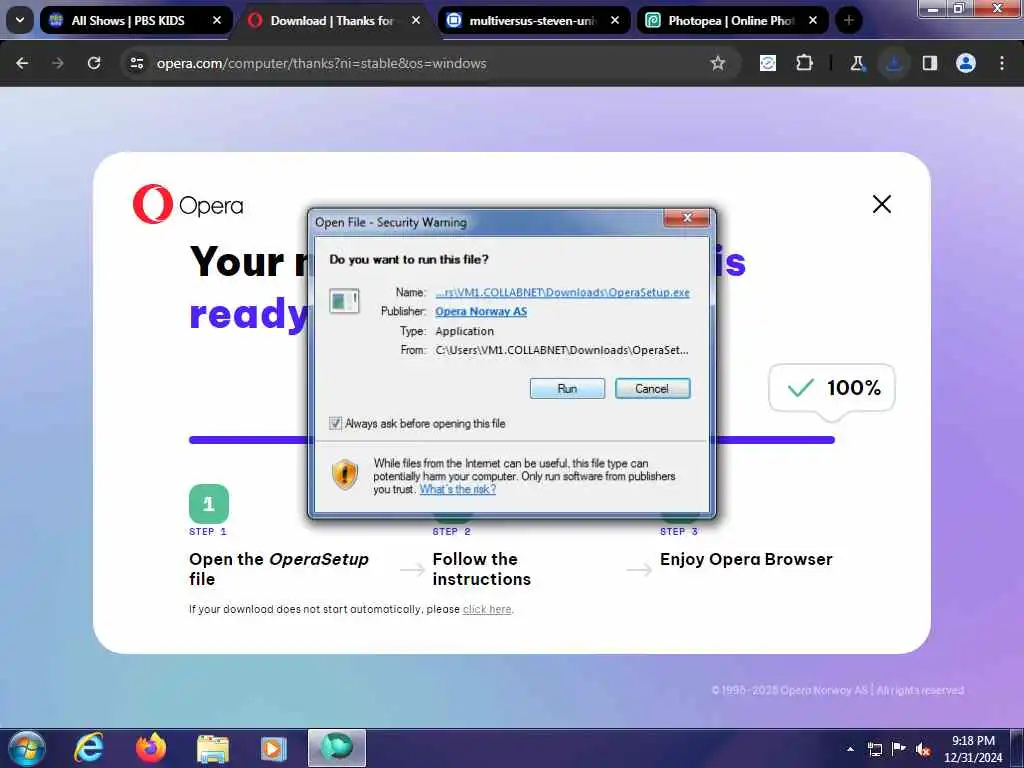
Task: Click the security shield warning icon
Action: click(345, 474)
